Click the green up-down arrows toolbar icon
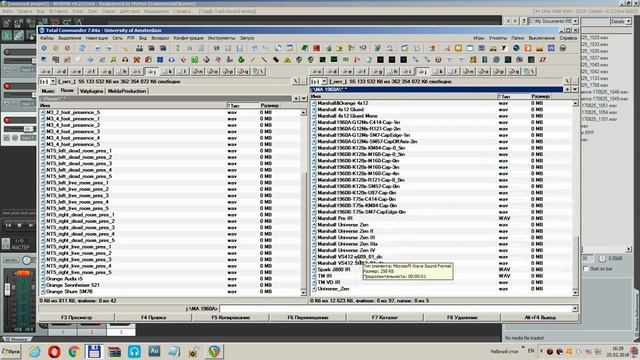 (178, 48)
